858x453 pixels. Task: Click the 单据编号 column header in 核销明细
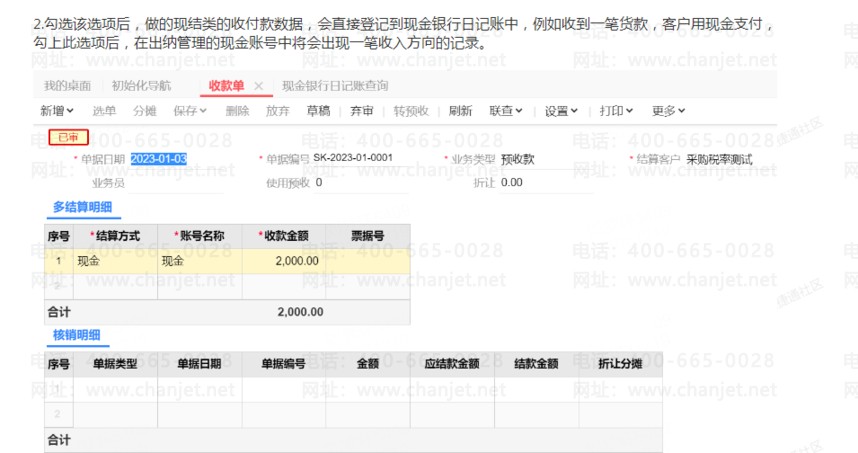tap(283, 364)
